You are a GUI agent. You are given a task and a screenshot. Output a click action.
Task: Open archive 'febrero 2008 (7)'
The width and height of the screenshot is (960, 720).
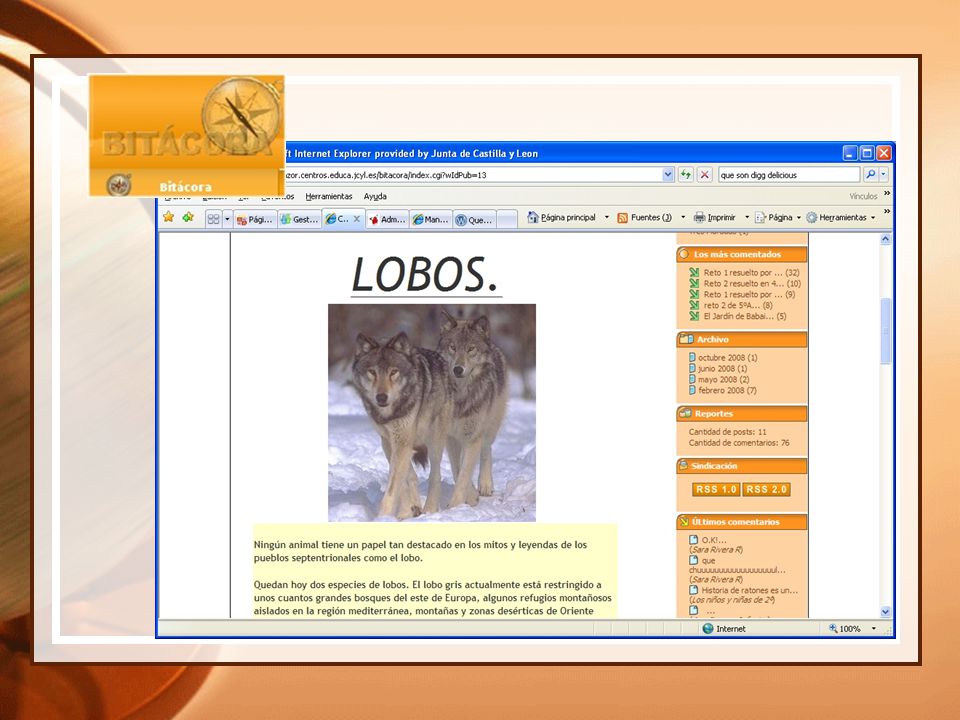[727, 390]
